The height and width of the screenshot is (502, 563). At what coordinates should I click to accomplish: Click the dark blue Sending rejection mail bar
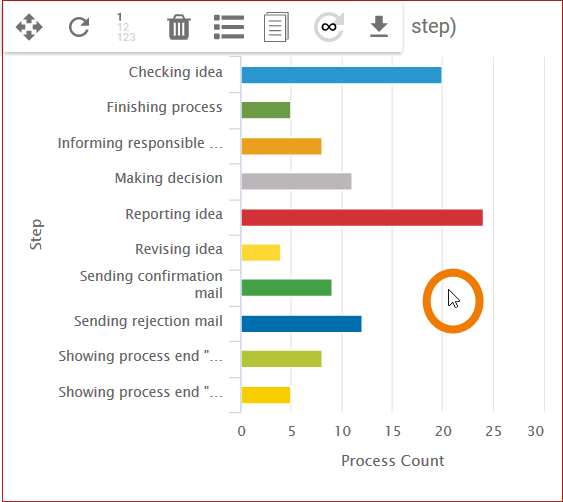[x=302, y=324]
